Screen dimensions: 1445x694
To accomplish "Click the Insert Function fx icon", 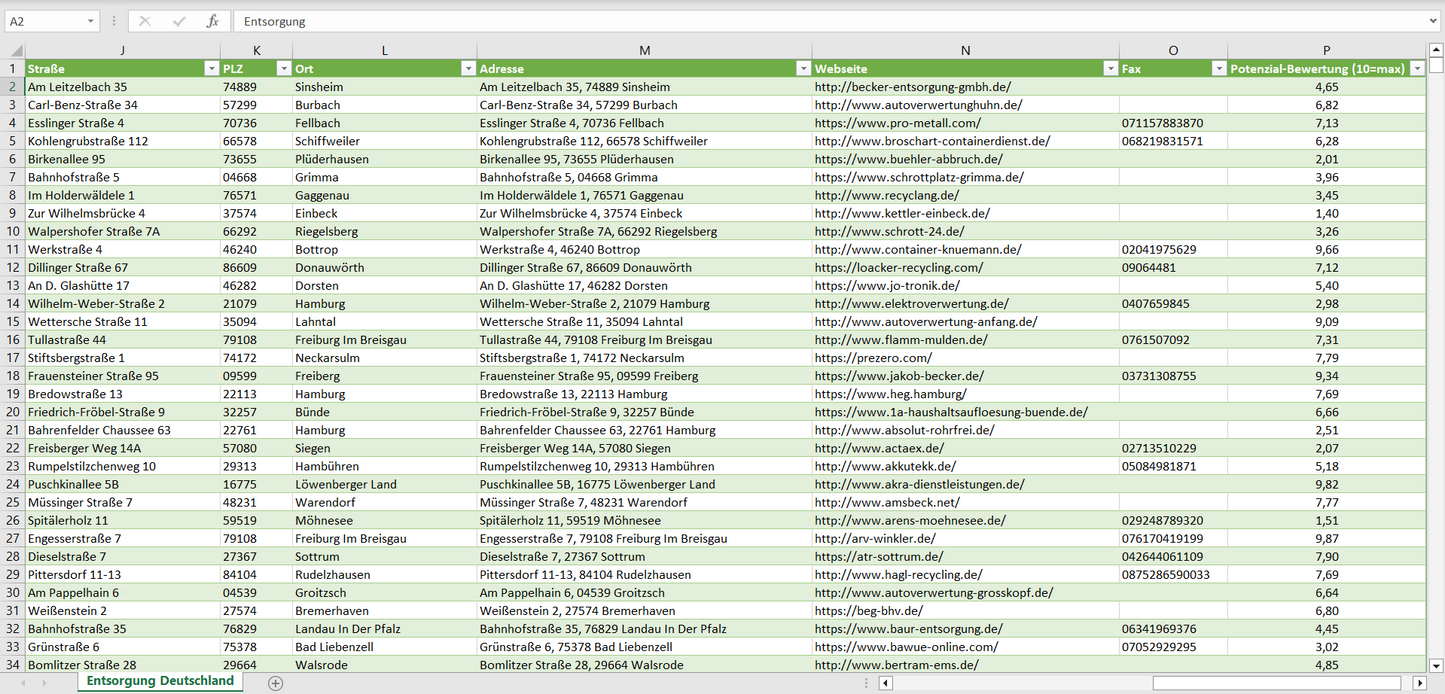I will click(212, 21).
